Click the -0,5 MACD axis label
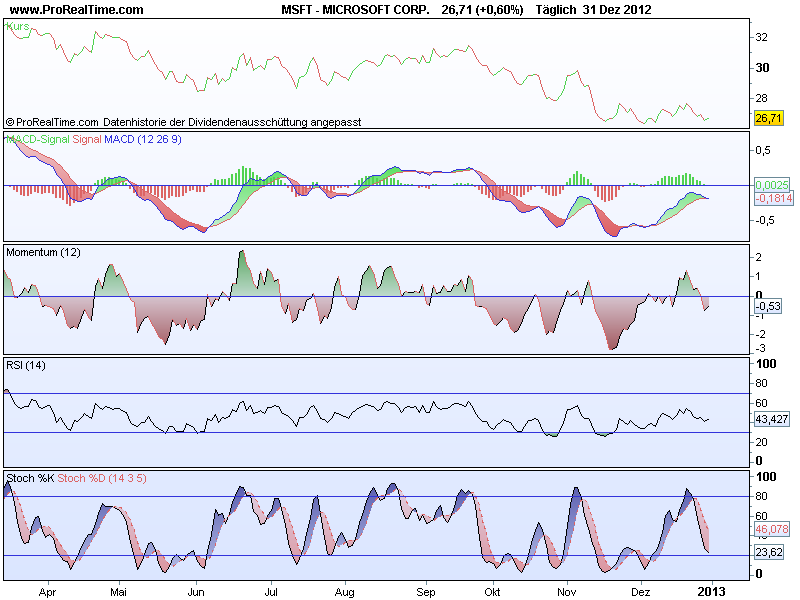Image resolution: width=800 pixels, height=600 pixels. point(763,220)
